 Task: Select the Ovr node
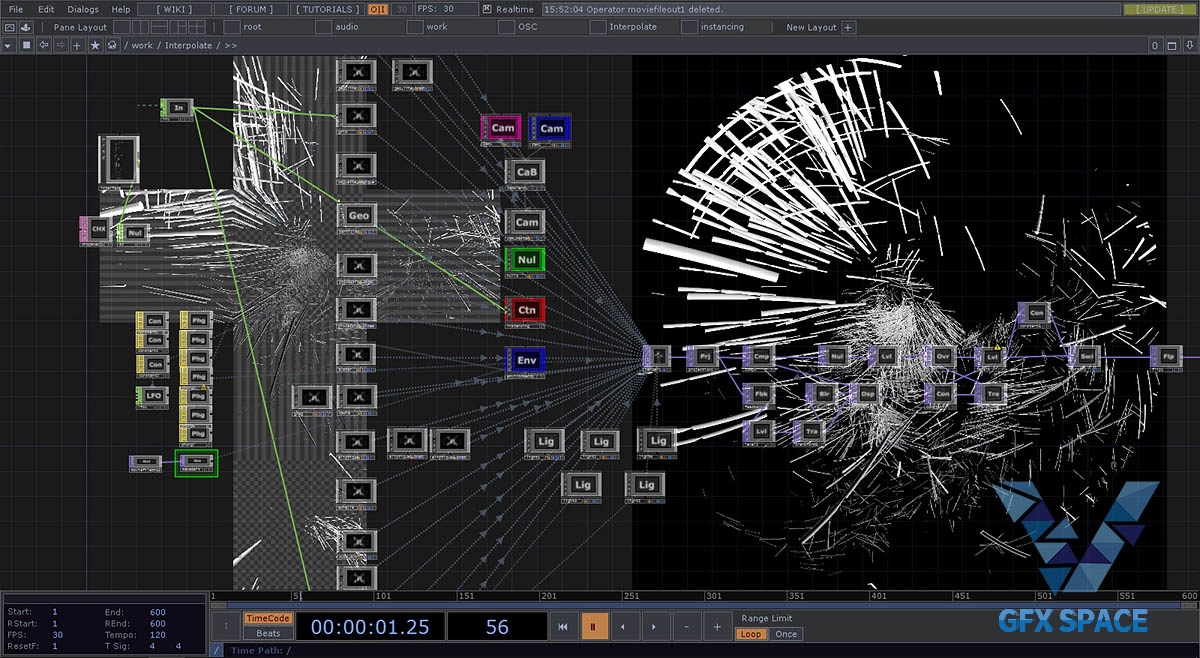(942, 356)
